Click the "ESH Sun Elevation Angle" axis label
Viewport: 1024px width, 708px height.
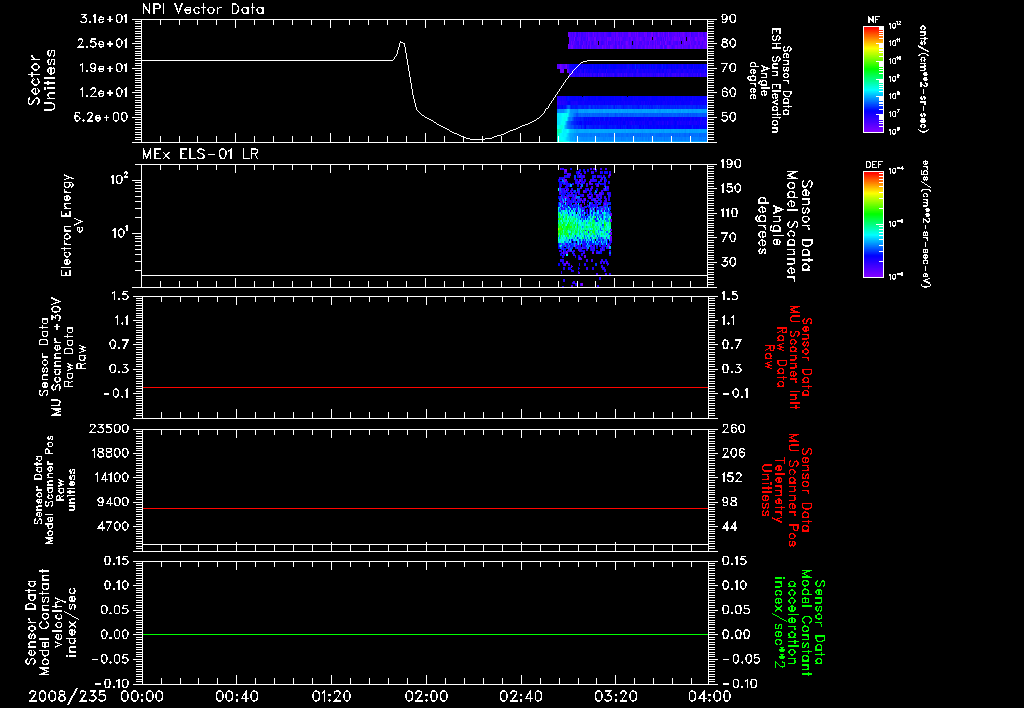pyautogui.click(x=769, y=80)
